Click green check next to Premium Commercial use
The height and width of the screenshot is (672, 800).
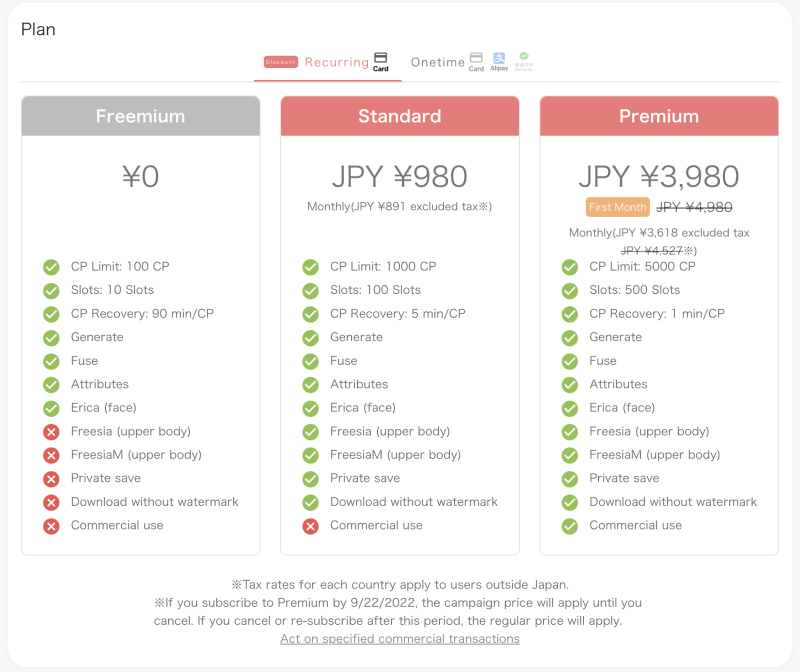pyautogui.click(x=570, y=526)
